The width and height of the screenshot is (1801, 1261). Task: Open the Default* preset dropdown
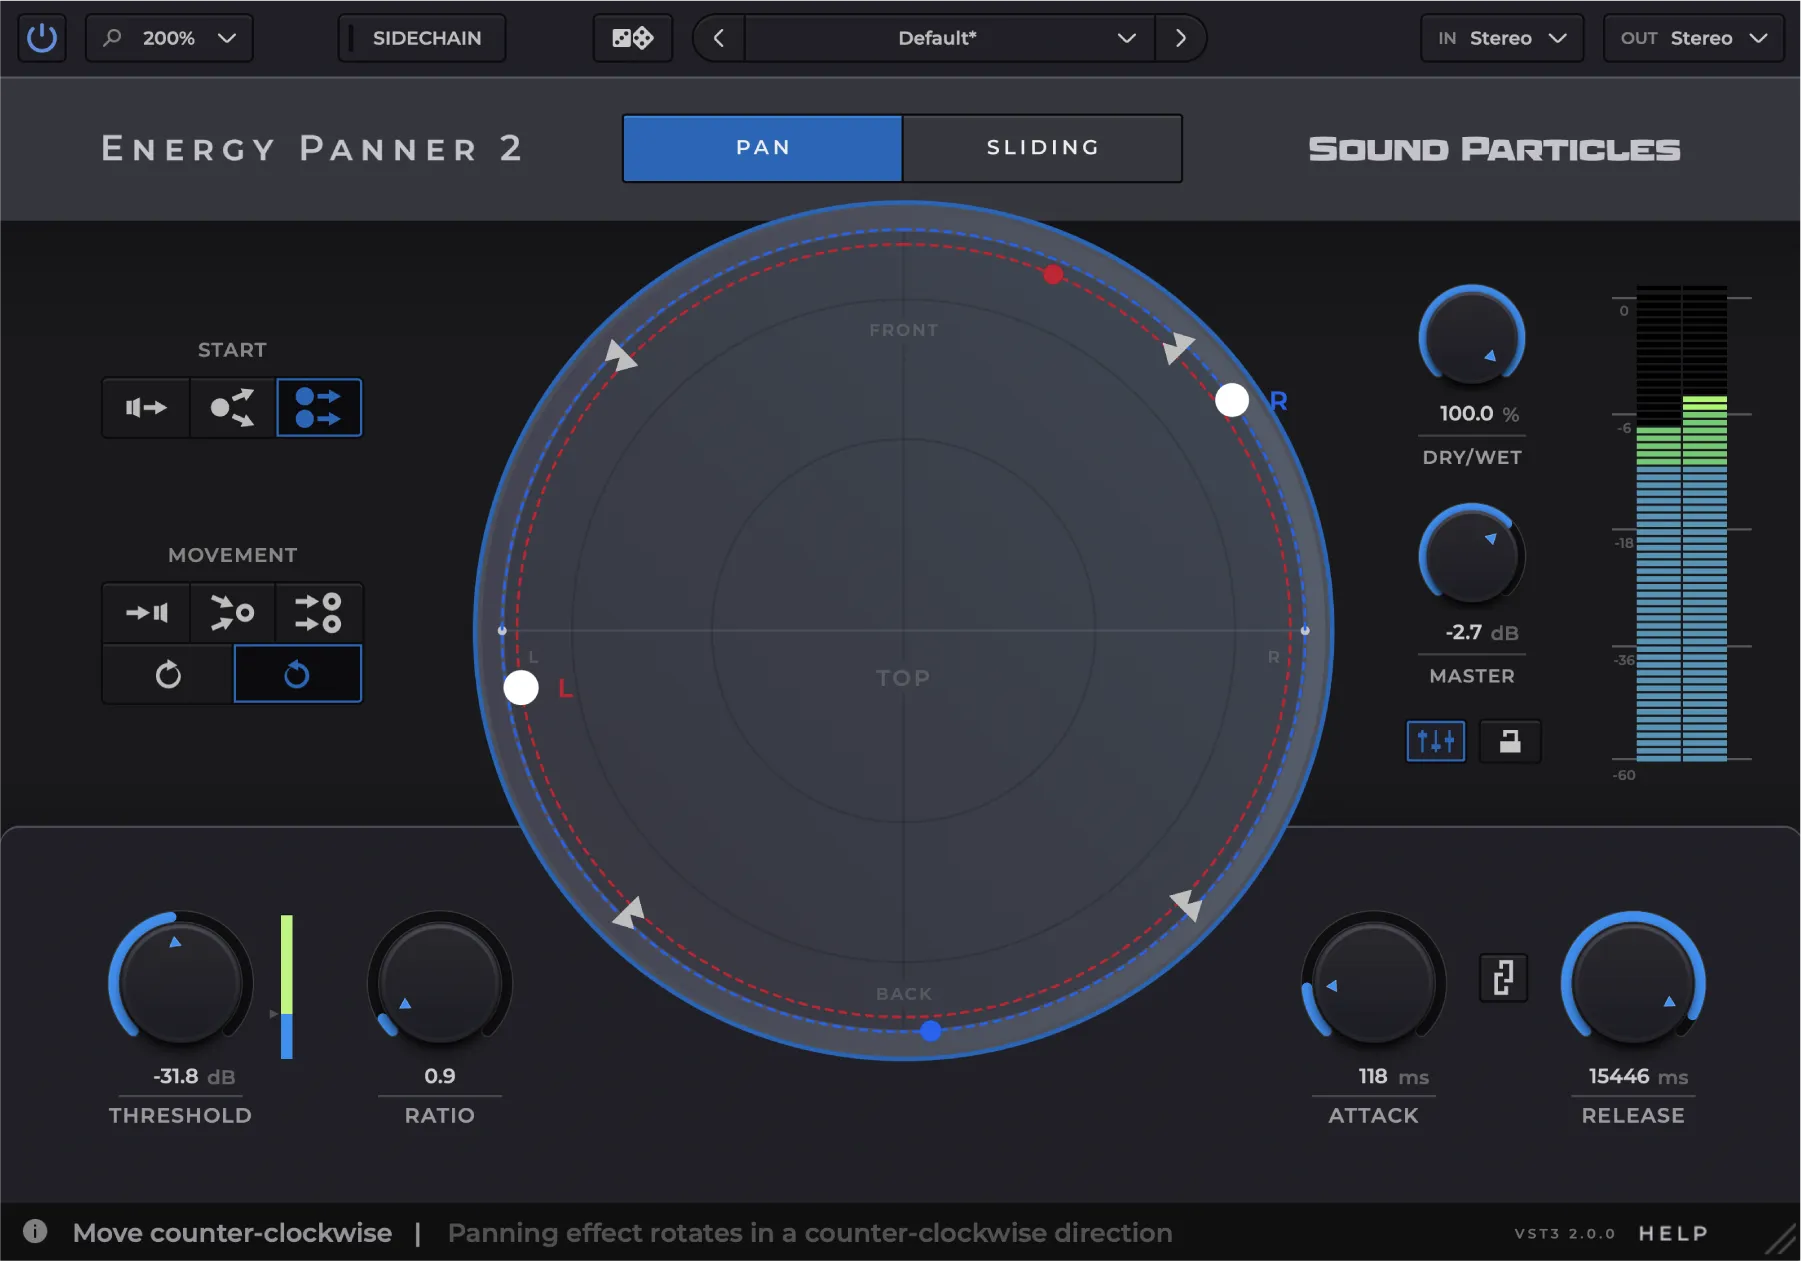(x=950, y=38)
